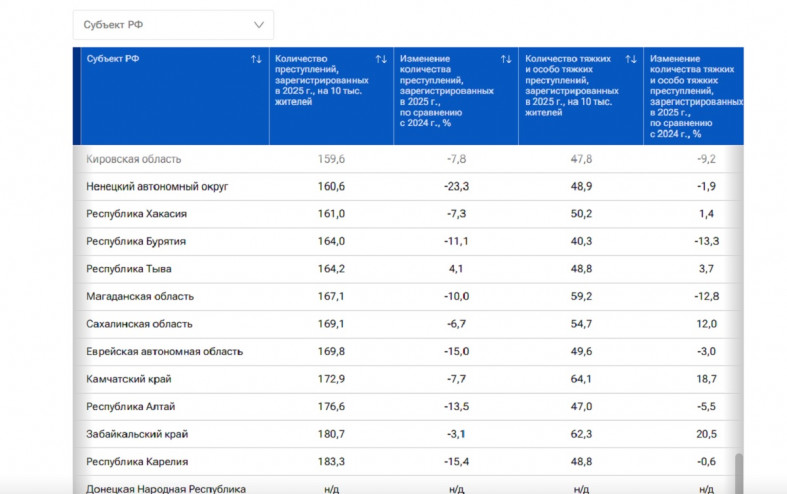Click the Республика Алтай region name

coord(132,407)
